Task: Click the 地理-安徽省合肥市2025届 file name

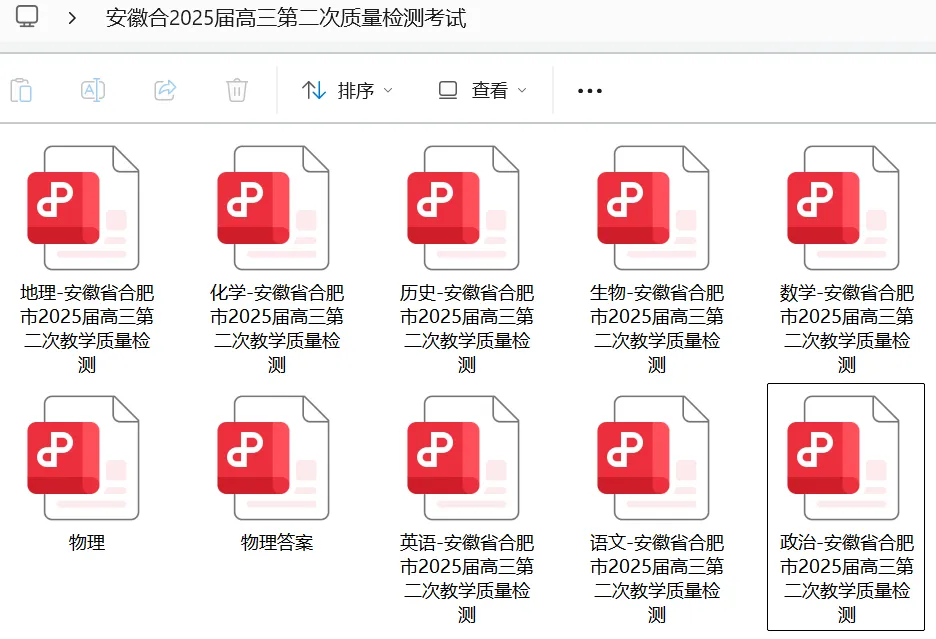Action: 87,328
